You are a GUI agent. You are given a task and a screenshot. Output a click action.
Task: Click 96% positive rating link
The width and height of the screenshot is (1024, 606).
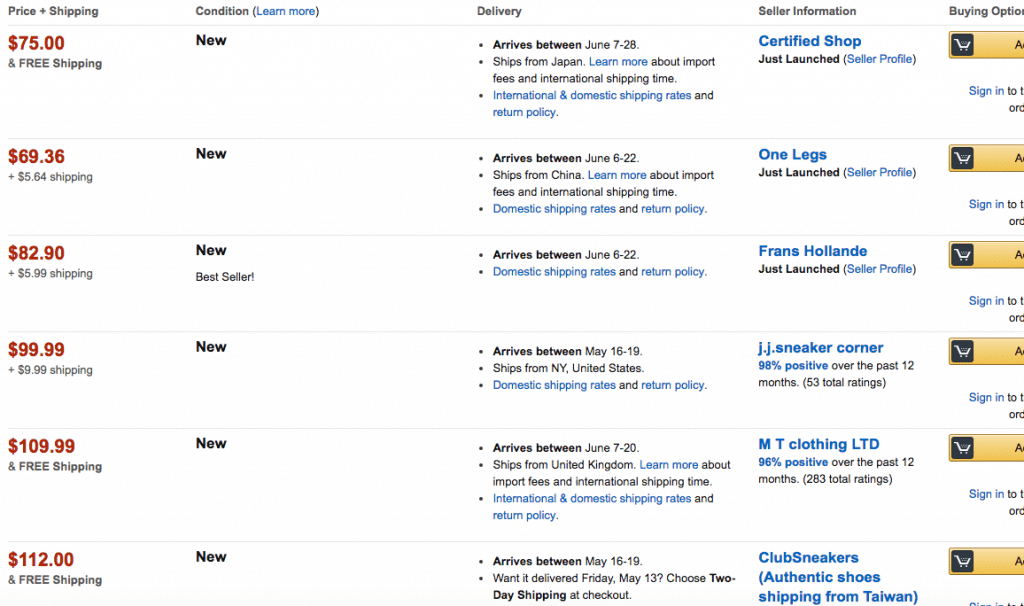click(793, 462)
